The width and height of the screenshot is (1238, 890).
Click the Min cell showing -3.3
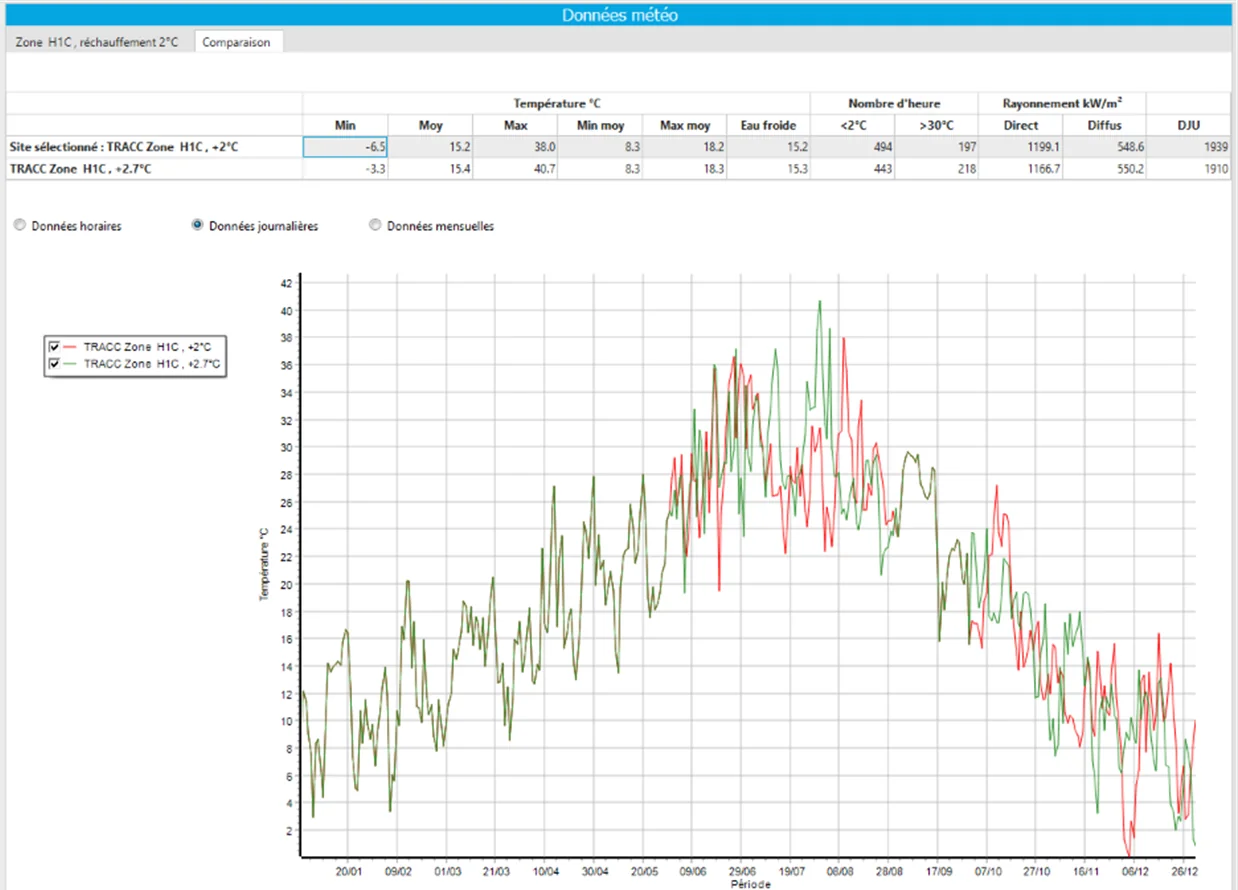coord(345,169)
